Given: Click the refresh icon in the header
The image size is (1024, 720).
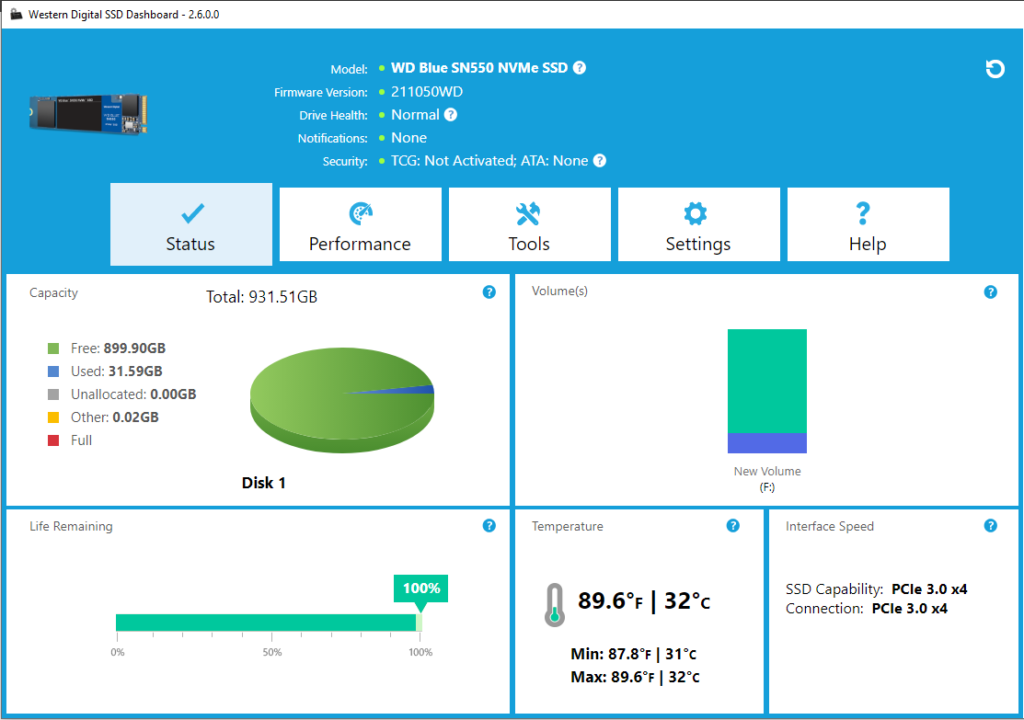Looking at the screenshot, I should point(995,69).
